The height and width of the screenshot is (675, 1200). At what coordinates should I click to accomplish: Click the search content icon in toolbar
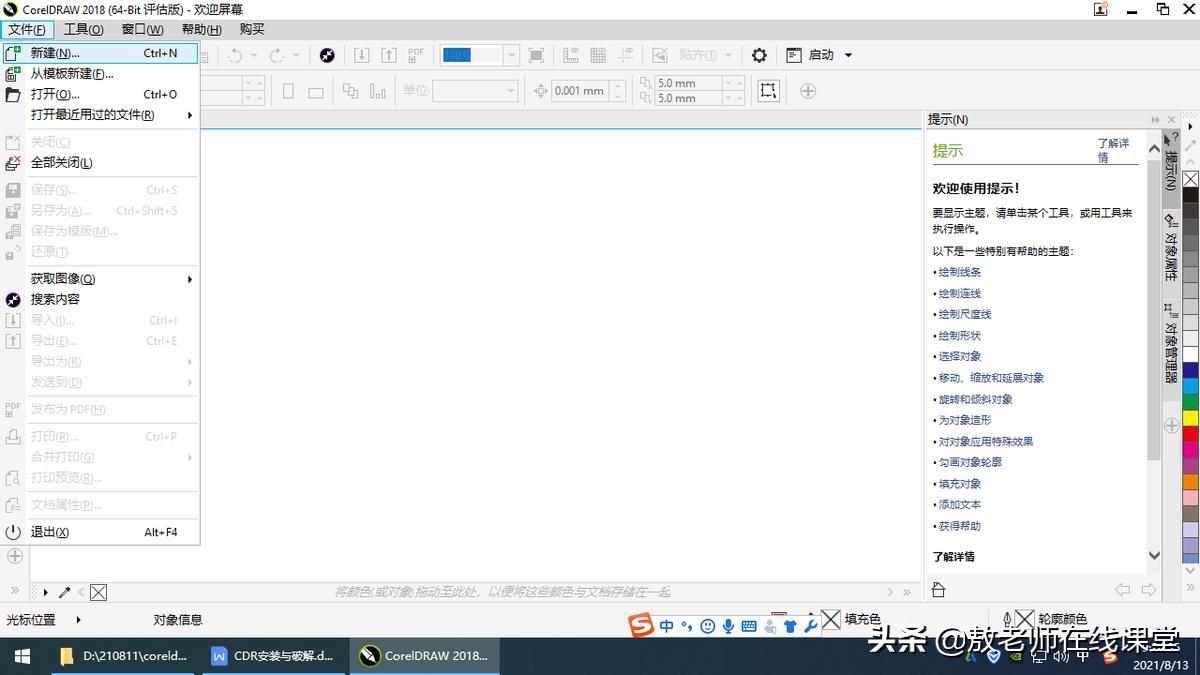click(x=327, y=55)
